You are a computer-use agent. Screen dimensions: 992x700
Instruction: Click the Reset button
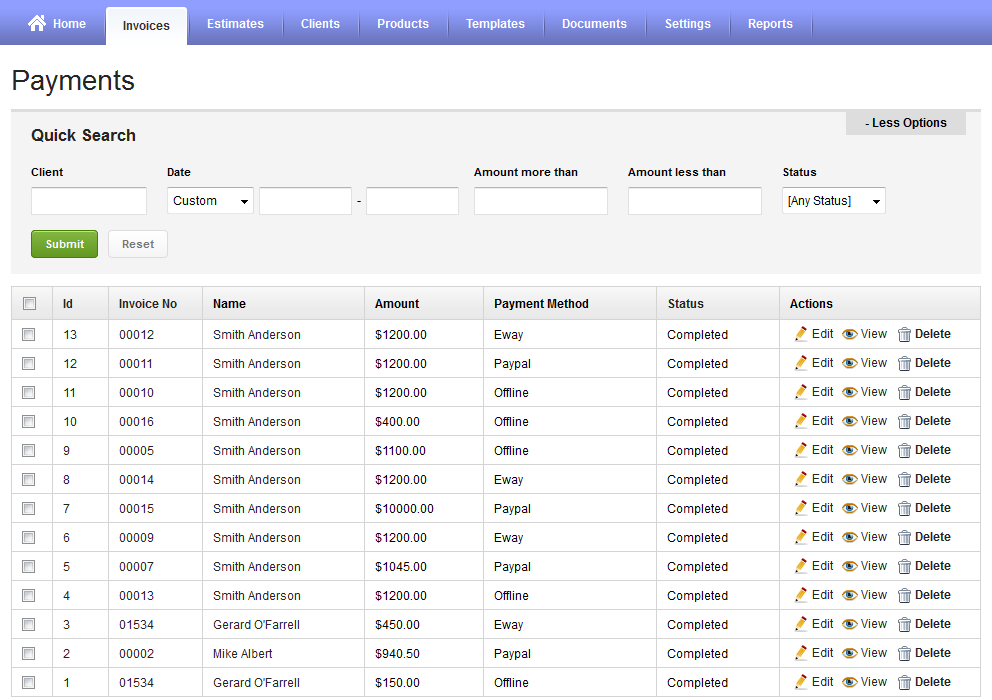click(x=138, y=244)
